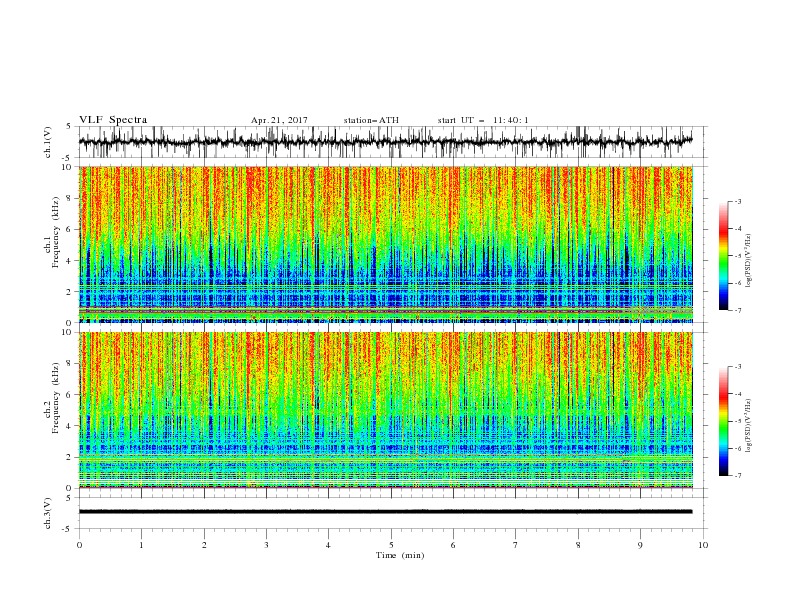Click the "start UT = 11:40:1" text
The image size is (792, 612).
pyautogui.click(x=483, y=120)
